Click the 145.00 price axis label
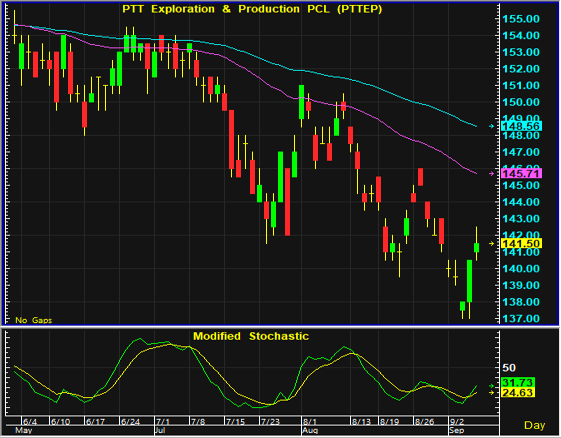 point(521,185)
